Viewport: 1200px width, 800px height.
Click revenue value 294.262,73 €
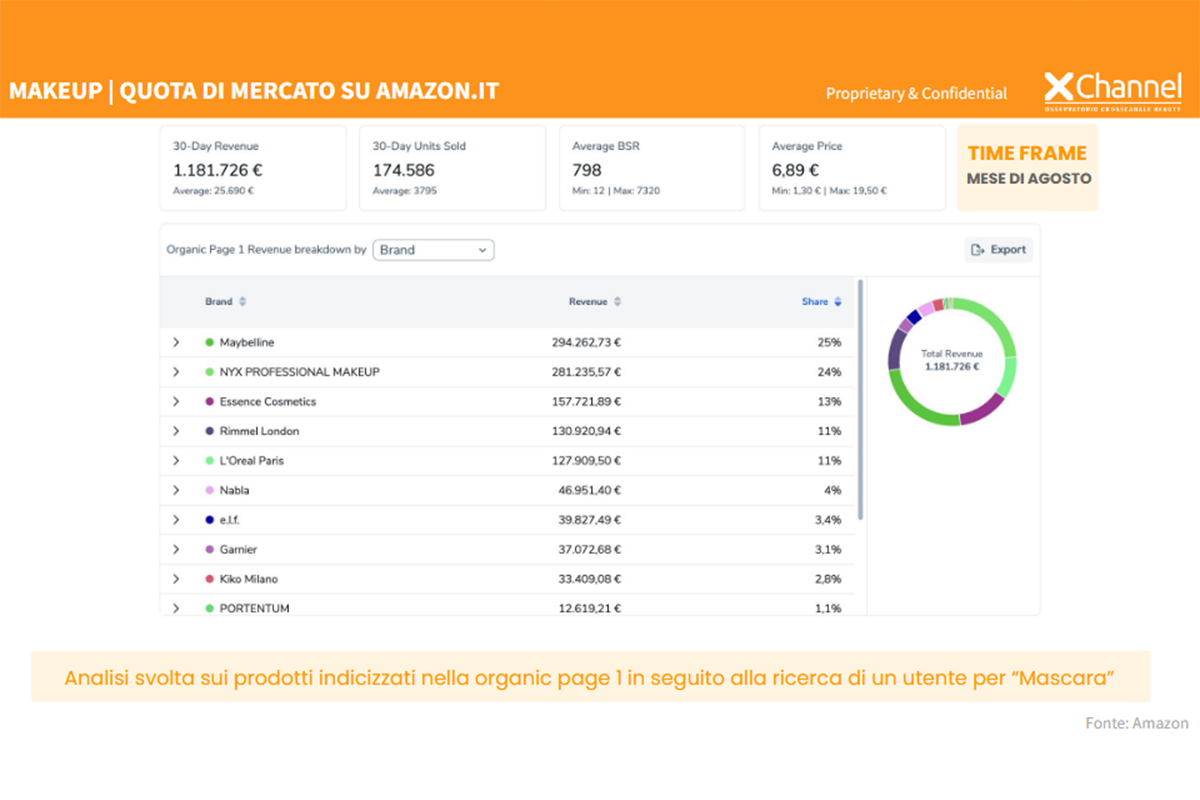pyautogui.click(x=587, y=342)
